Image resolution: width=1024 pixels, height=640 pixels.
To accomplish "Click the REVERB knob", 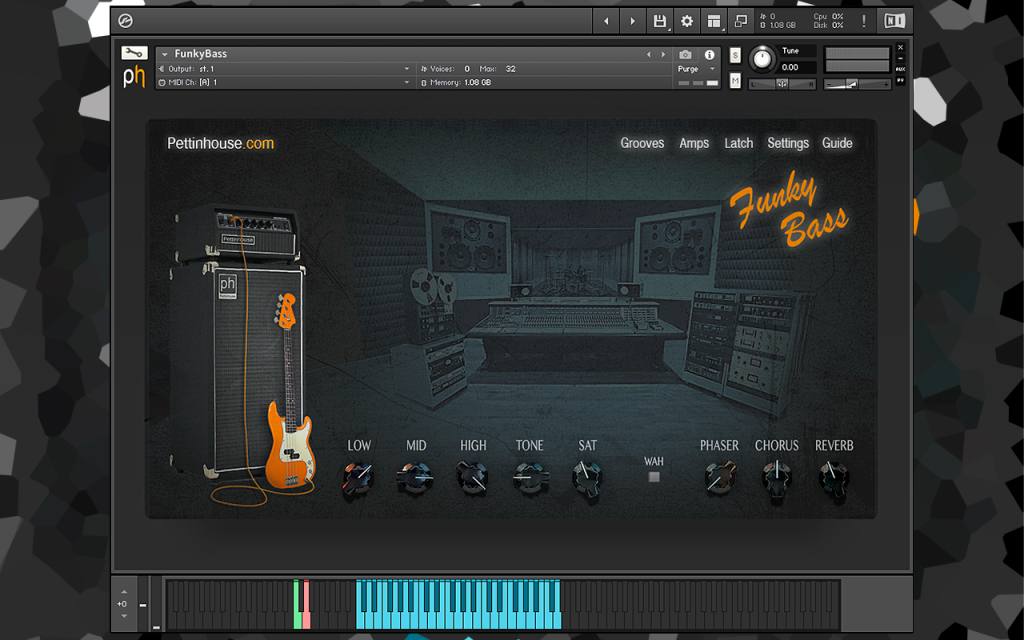I will [x=833, y=478].
